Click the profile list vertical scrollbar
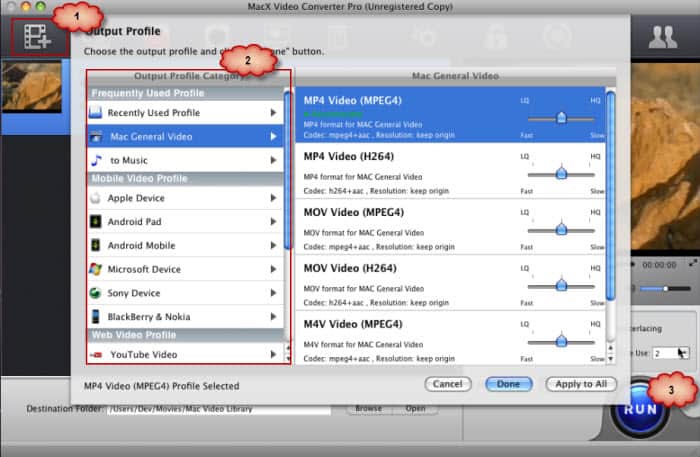The width and height of the screenshot is (700, 457). pos(610,195)
